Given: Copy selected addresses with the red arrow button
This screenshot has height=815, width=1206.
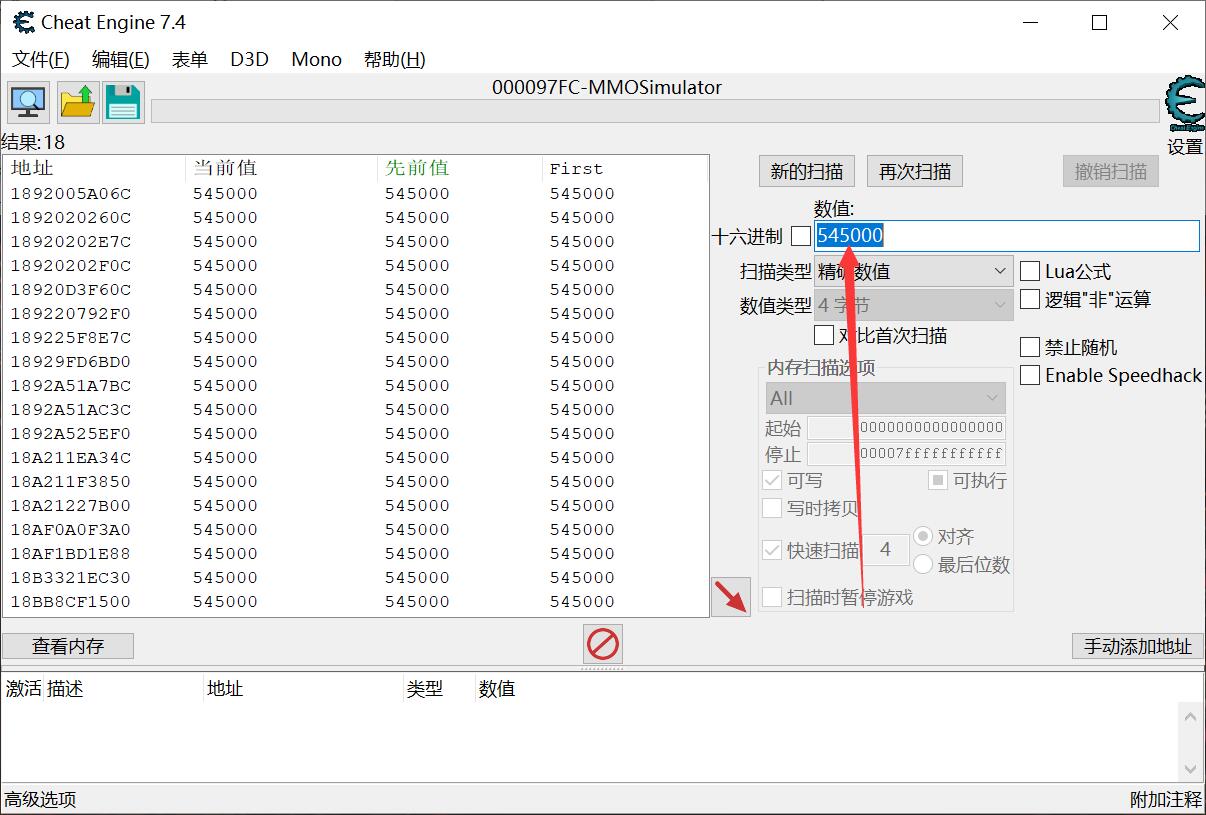Looking at the screenshot, I should click(731, 597).
